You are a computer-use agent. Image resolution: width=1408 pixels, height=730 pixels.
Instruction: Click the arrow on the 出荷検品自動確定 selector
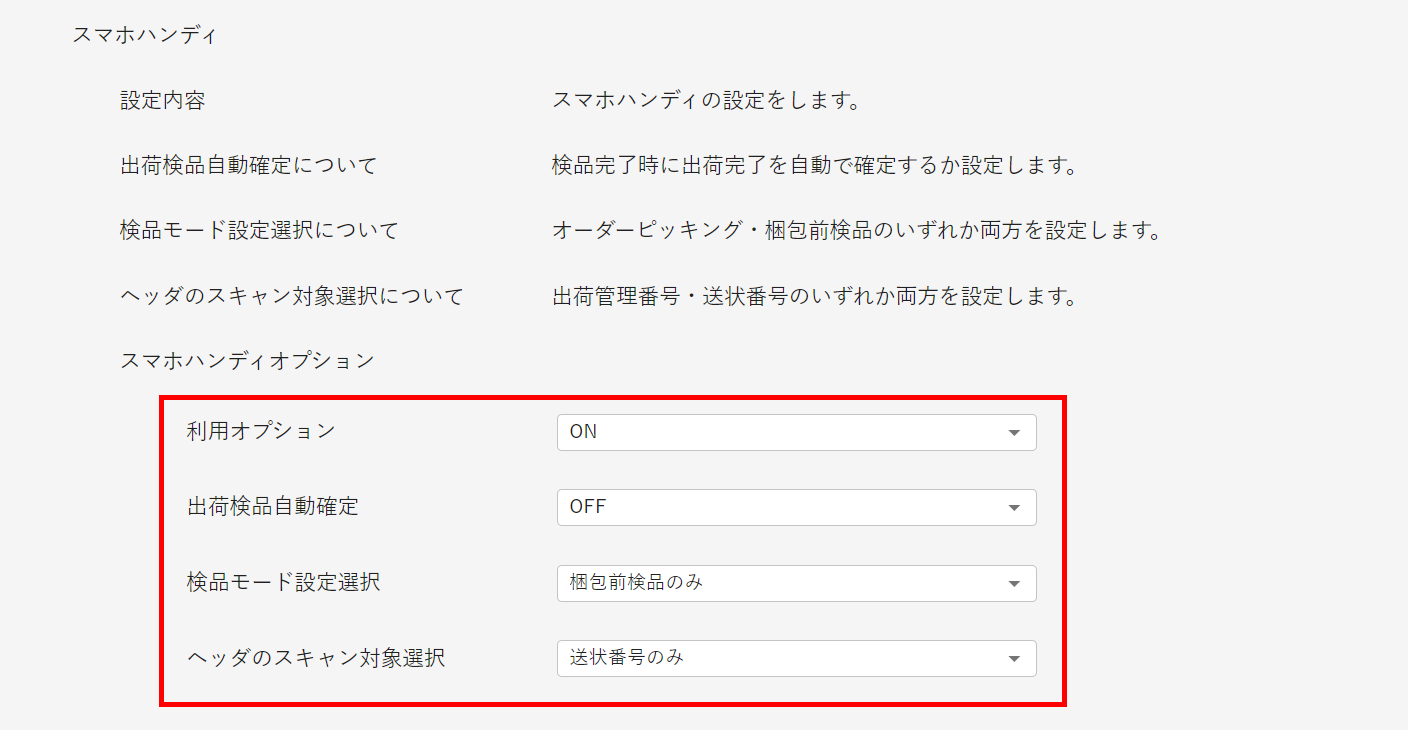[1015, 507]
